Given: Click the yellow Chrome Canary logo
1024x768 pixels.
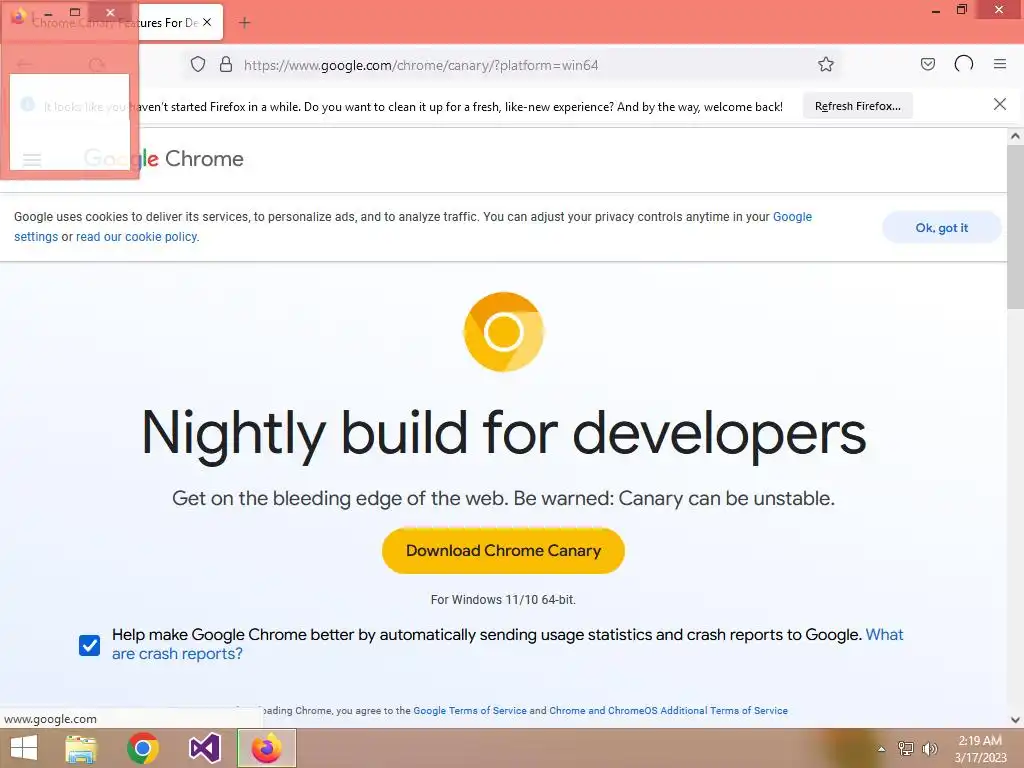Looking at the screenshot, I should tap(504, 332).
